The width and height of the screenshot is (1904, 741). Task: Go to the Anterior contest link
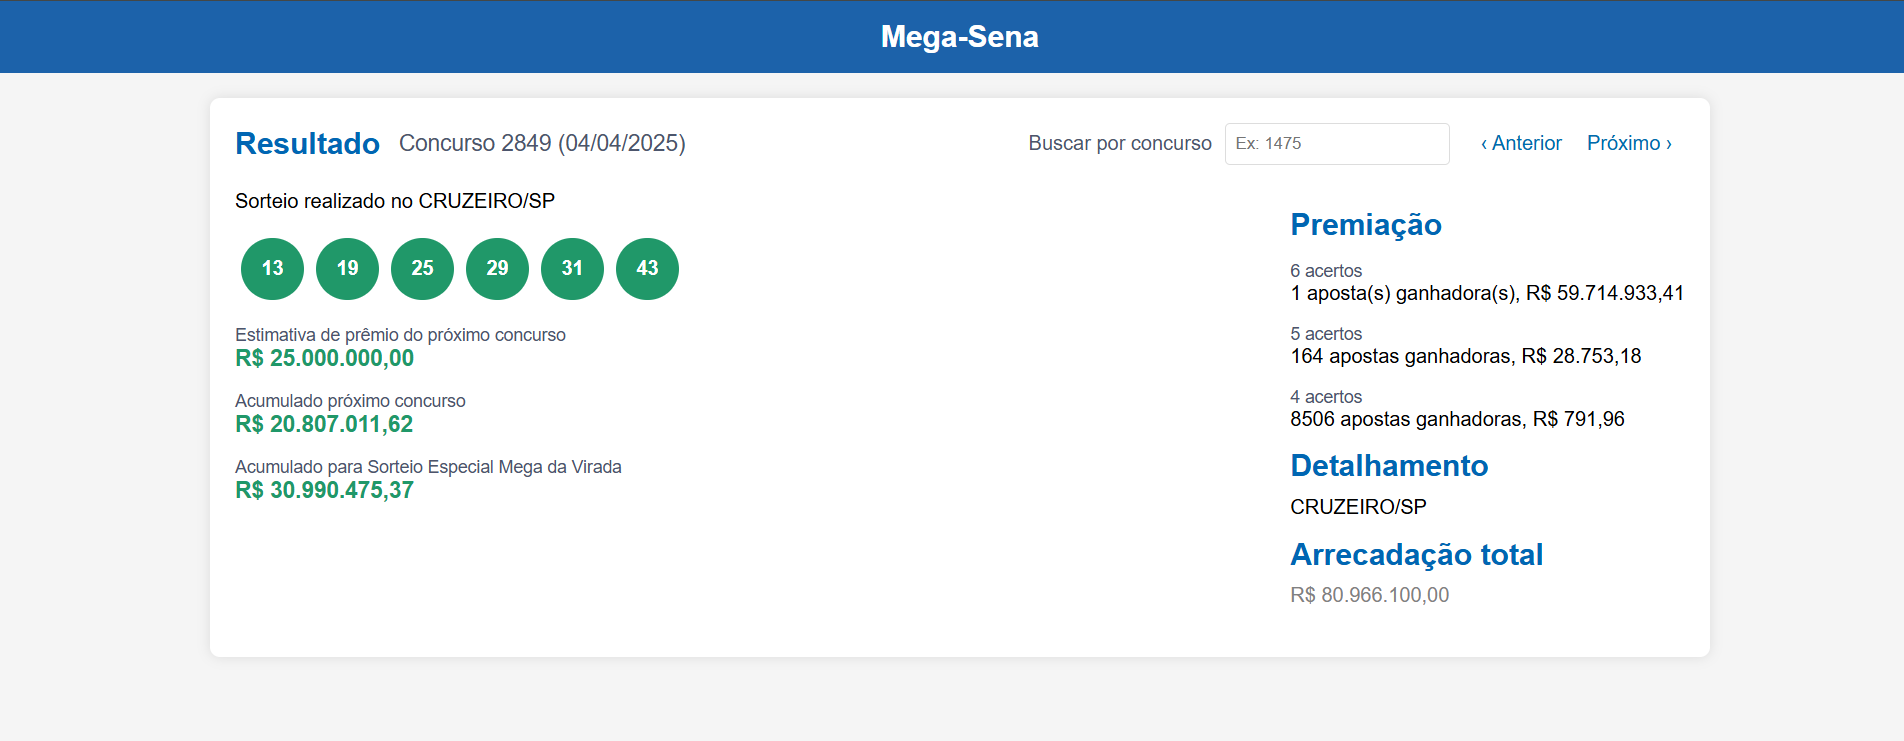pyautogui.click(x=1521, y=143)
